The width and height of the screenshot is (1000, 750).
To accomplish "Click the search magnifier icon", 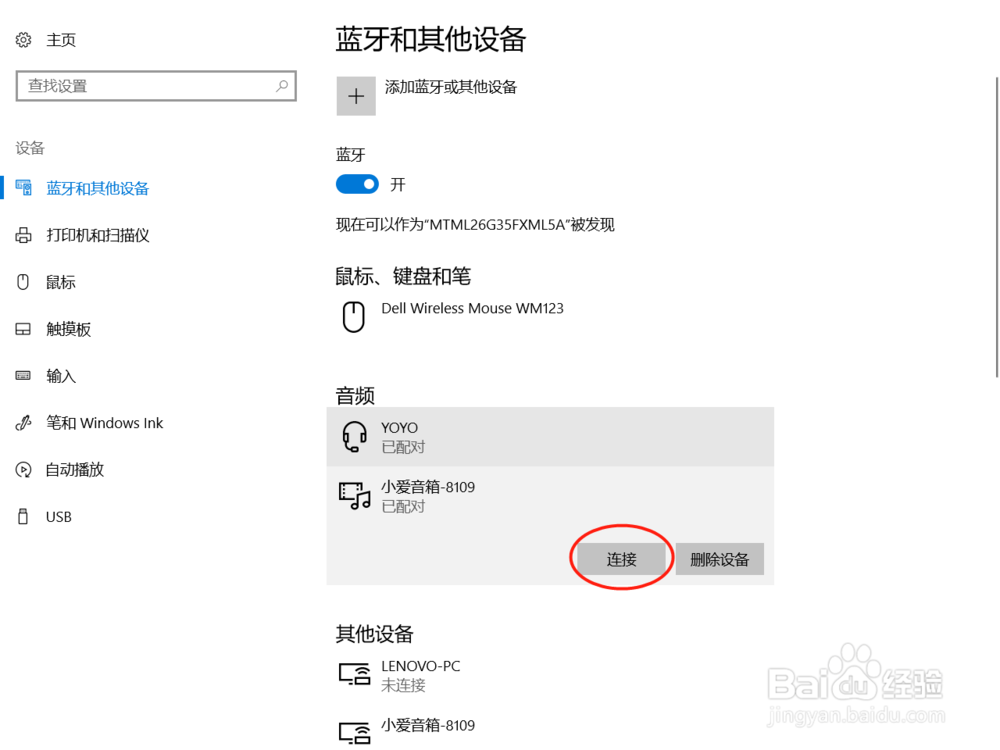I will [x=283, y=86].
